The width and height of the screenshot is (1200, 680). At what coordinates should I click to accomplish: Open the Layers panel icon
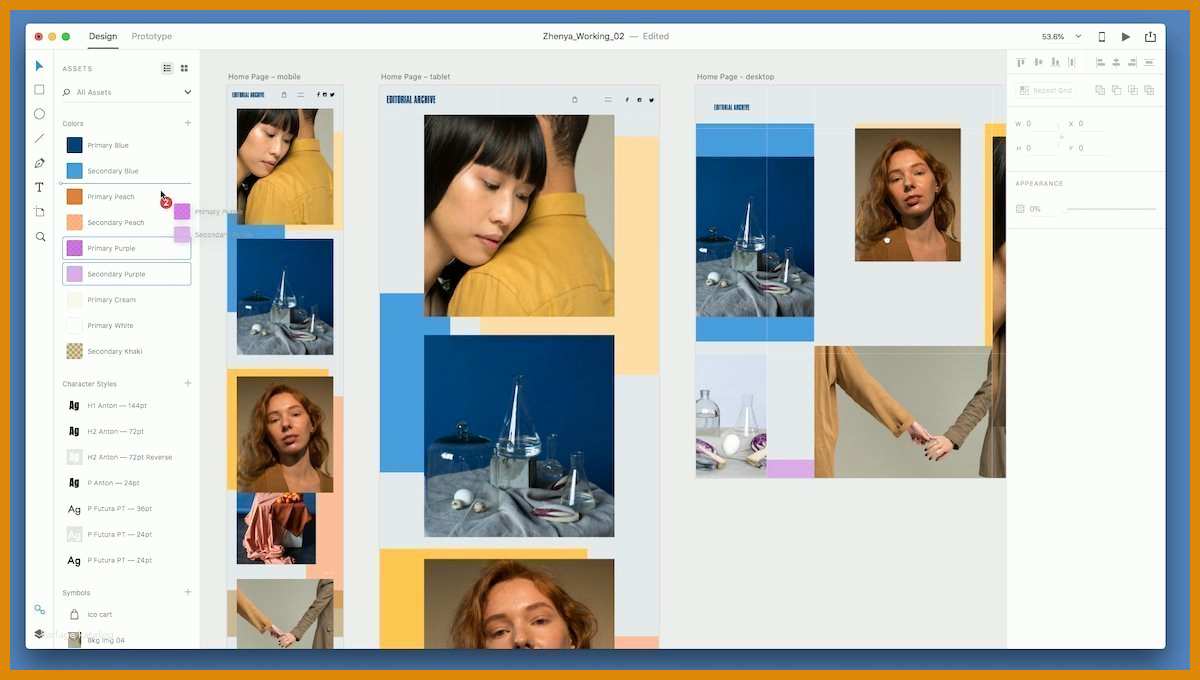(x=40, y=633)
